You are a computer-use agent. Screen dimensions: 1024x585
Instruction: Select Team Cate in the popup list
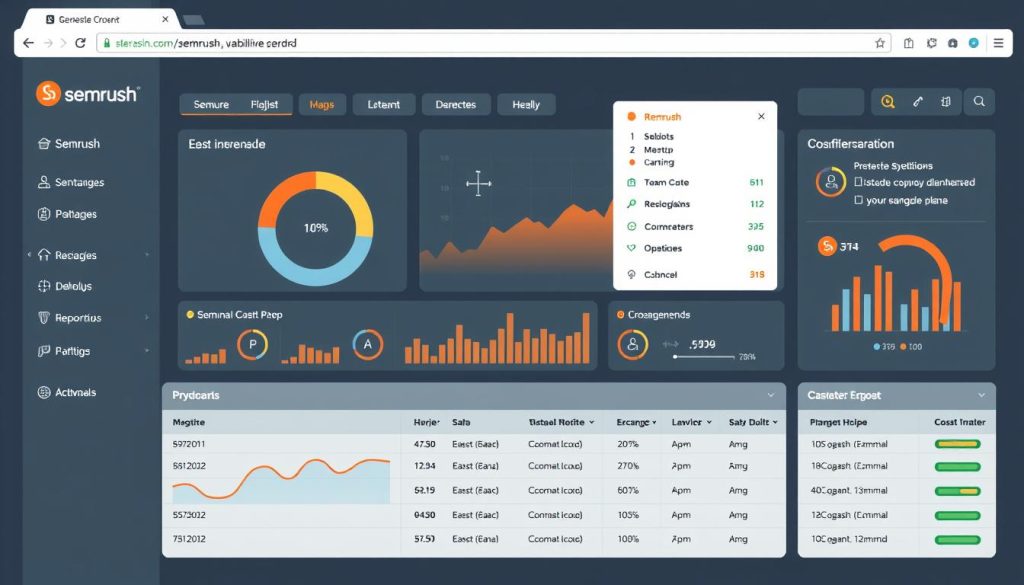pos(666,183)
